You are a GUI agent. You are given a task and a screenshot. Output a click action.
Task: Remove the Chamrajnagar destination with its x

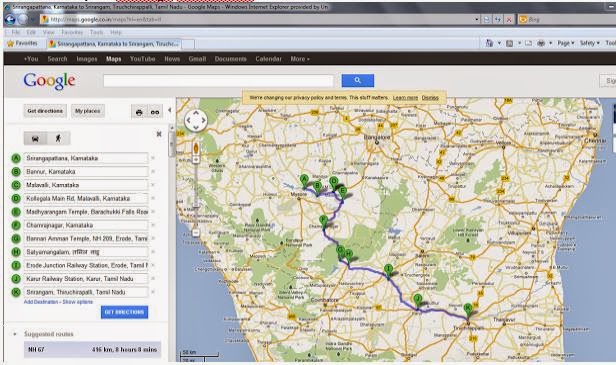coord(153,225)
